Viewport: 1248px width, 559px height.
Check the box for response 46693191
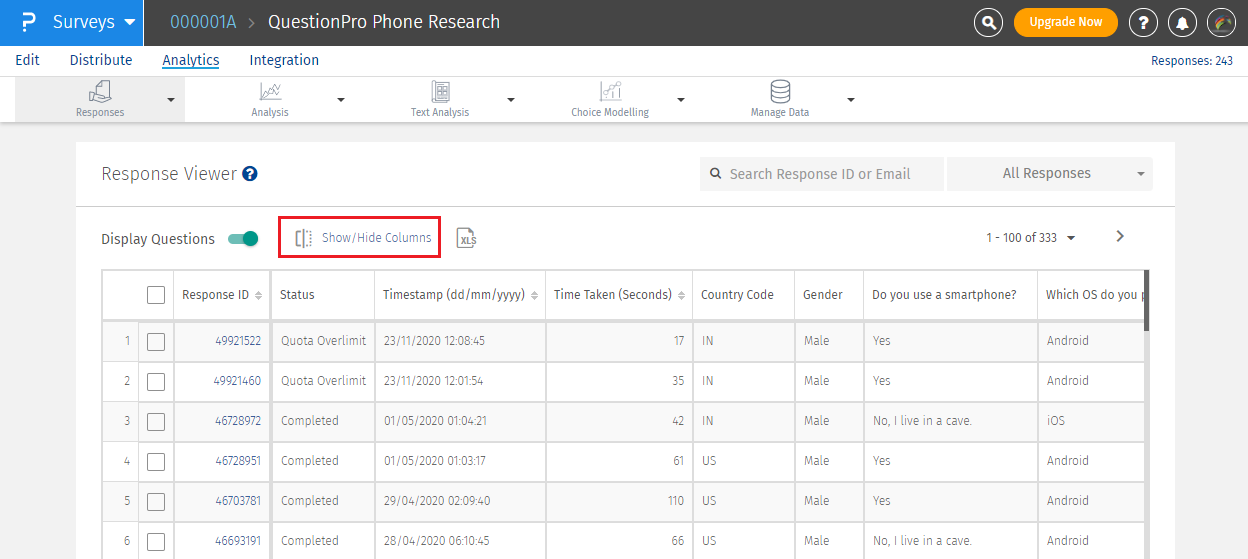pyautogui.click(x=155, y=541)
